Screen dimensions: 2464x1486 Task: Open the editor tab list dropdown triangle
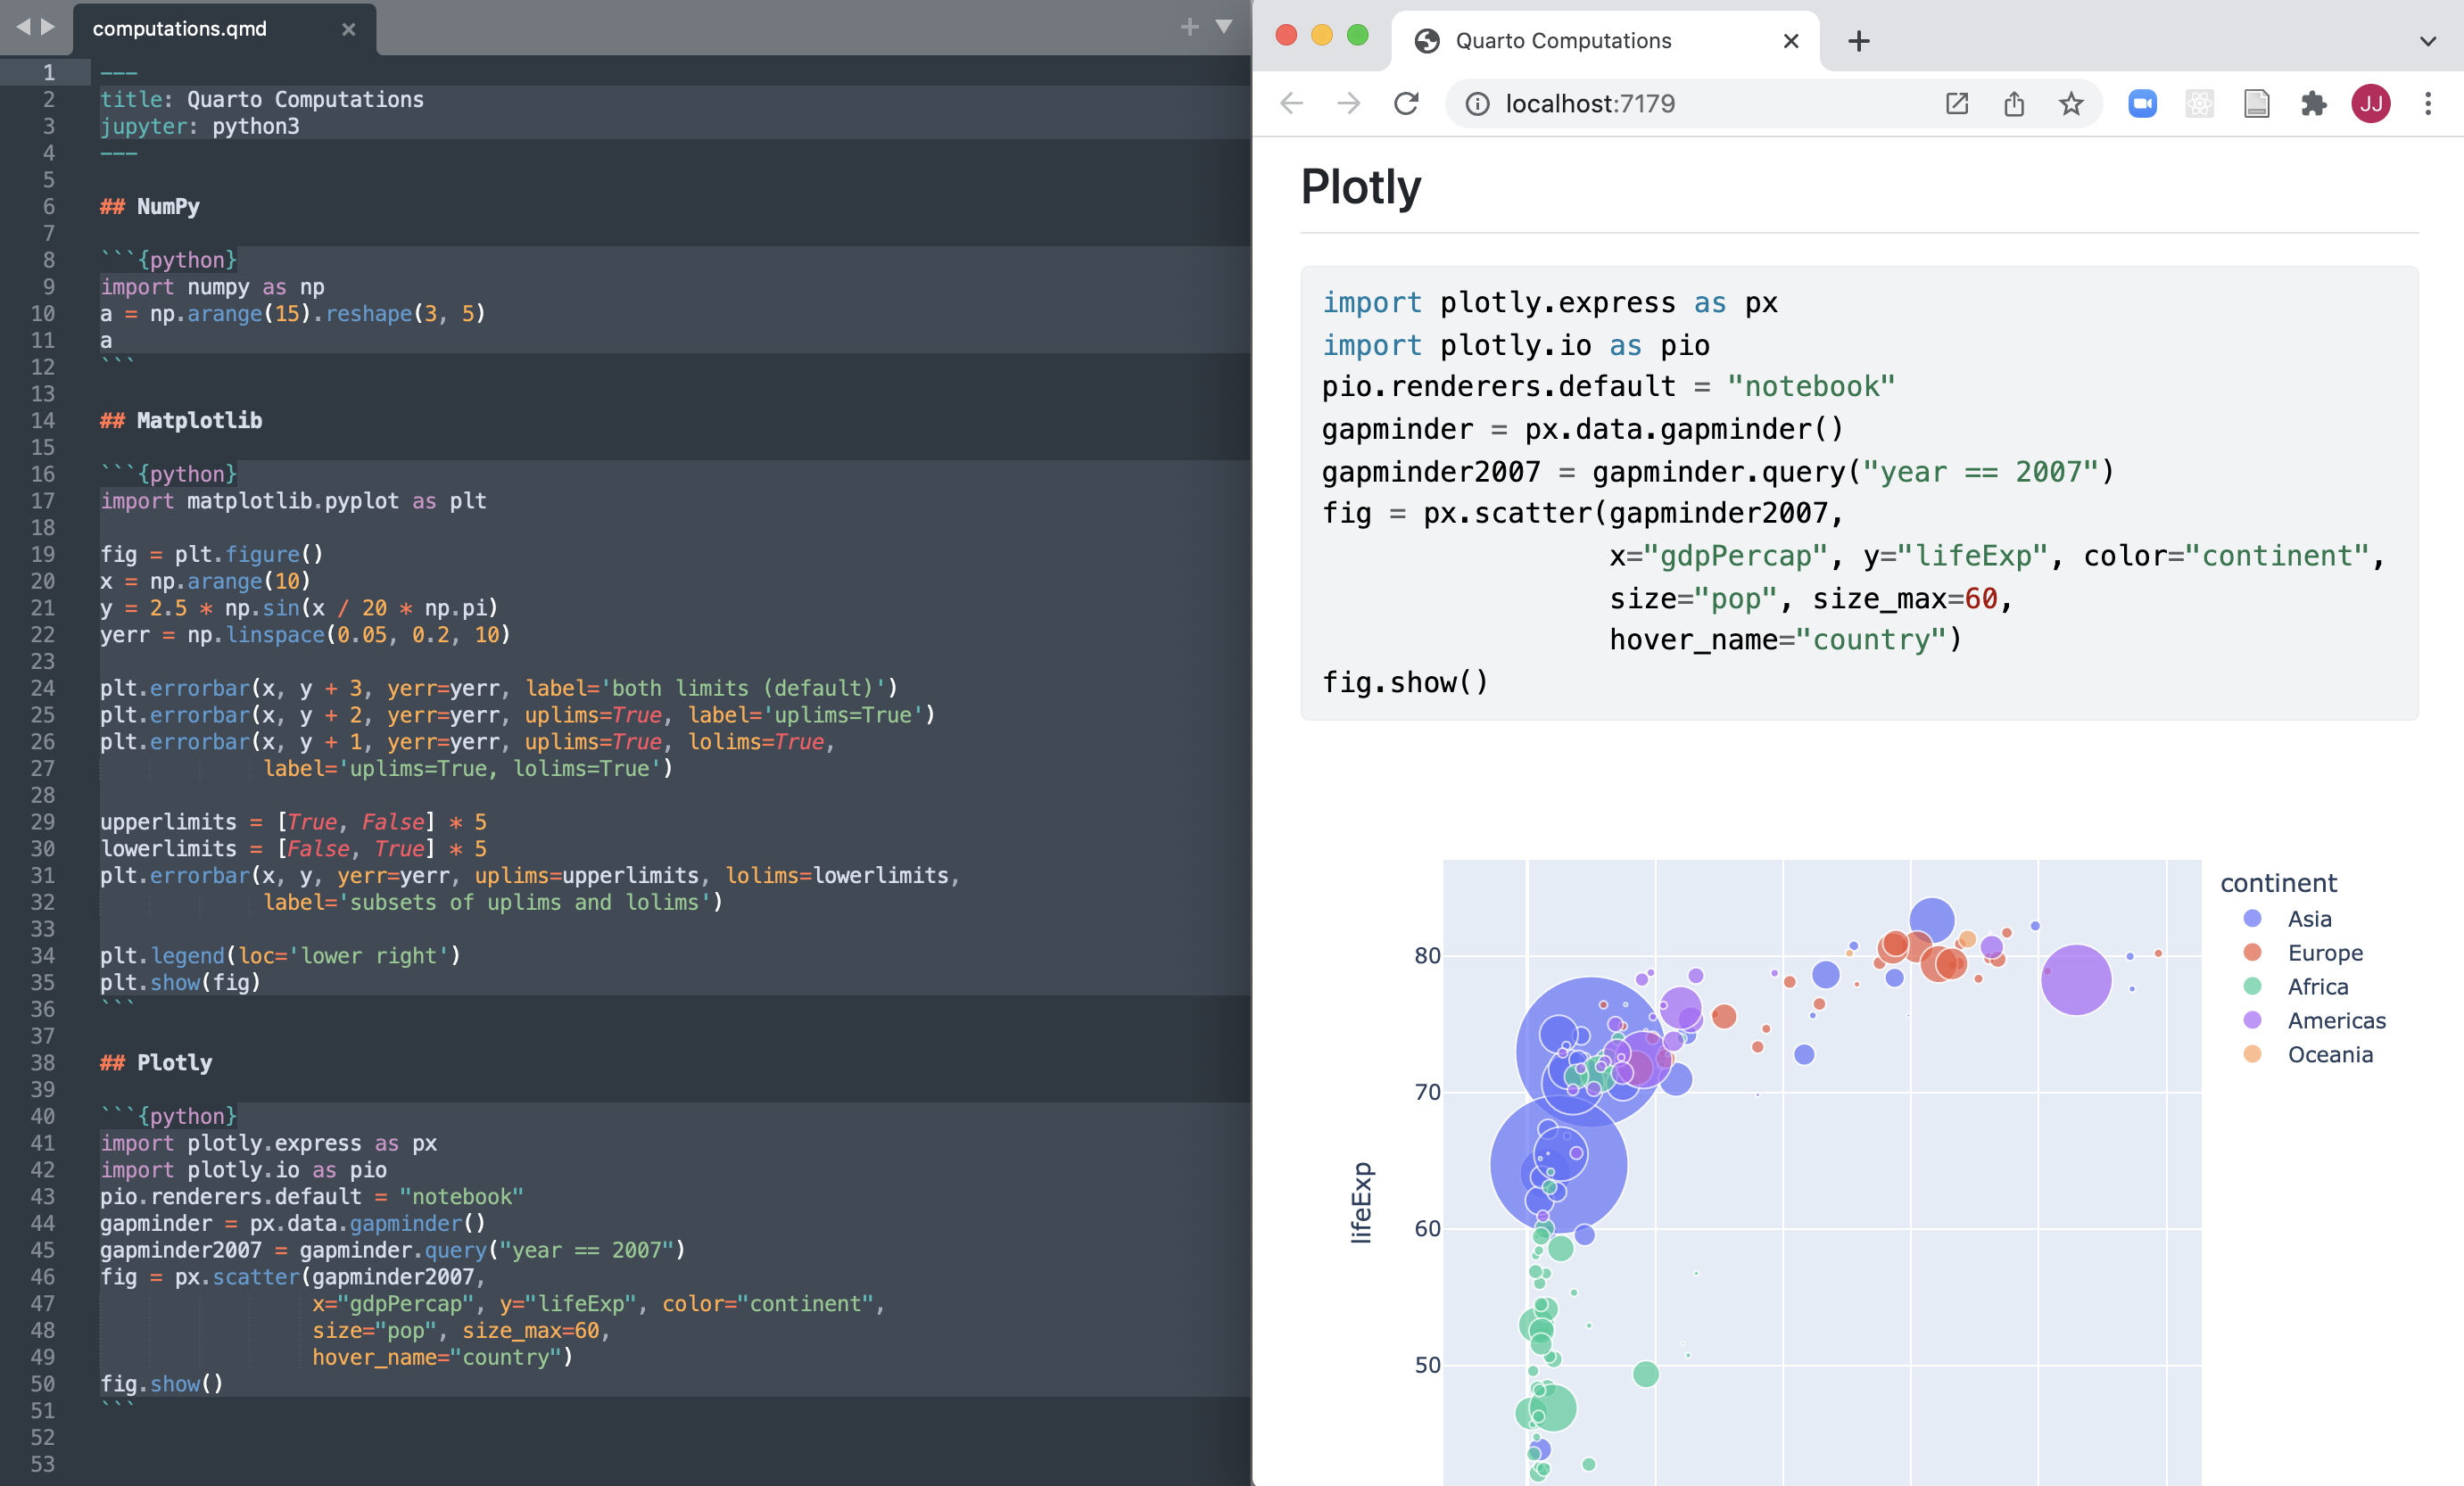point(1224,28)
